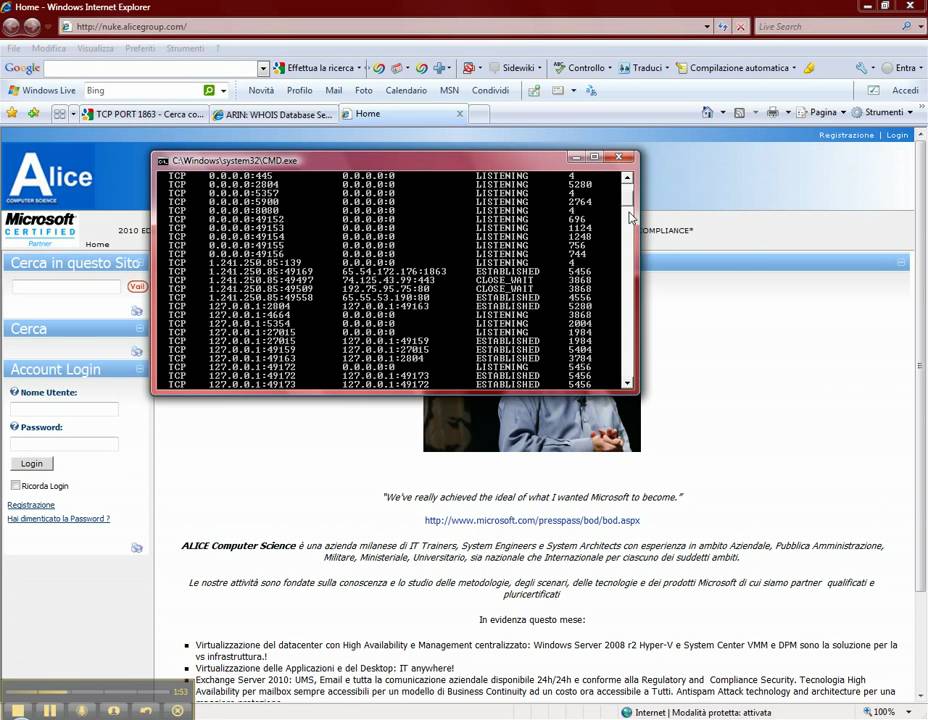Click the Windows Live share icon
The width and height of the screenshot is (928, 720).
click(x=534, y=91)
